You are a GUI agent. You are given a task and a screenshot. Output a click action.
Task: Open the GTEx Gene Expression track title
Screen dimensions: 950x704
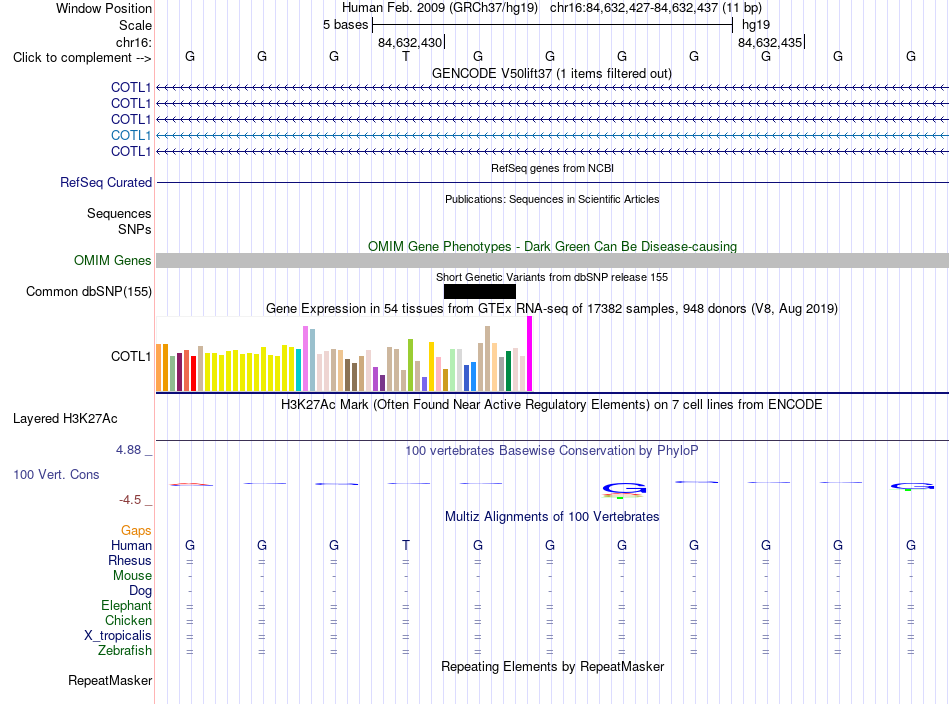click(x=552, y=308)
